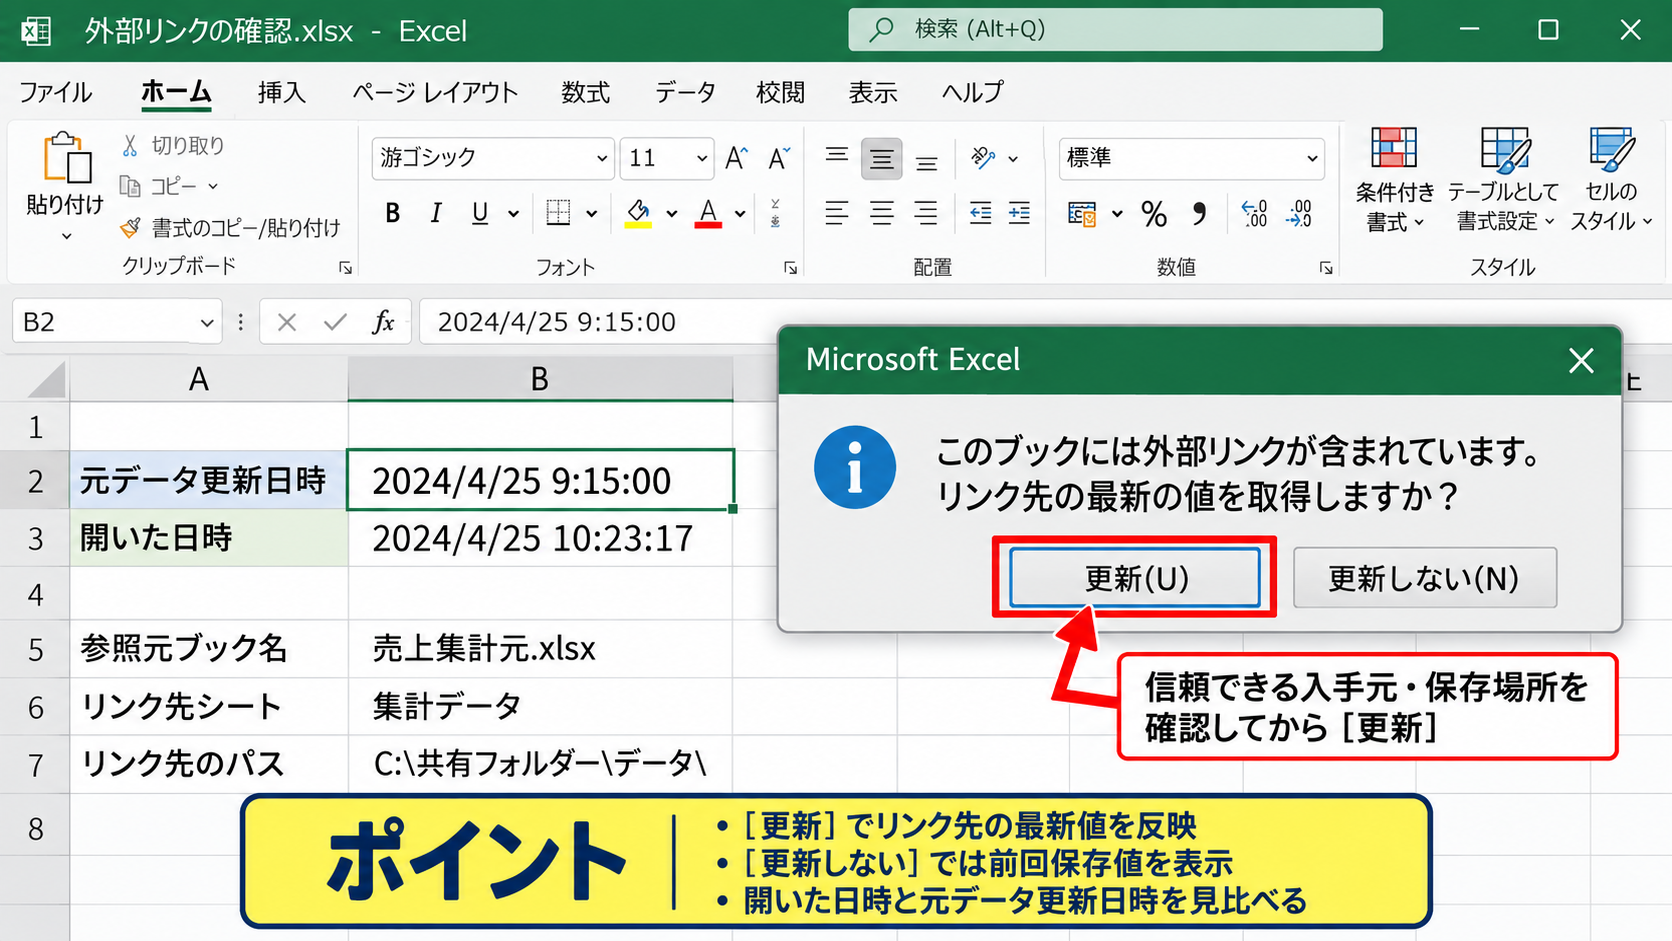Apply the yellow fill color bucket

click(638, 213)
